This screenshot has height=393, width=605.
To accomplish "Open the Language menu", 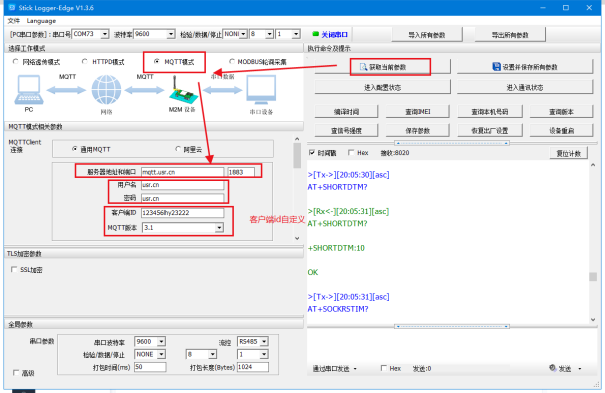I will coord(41,21).
